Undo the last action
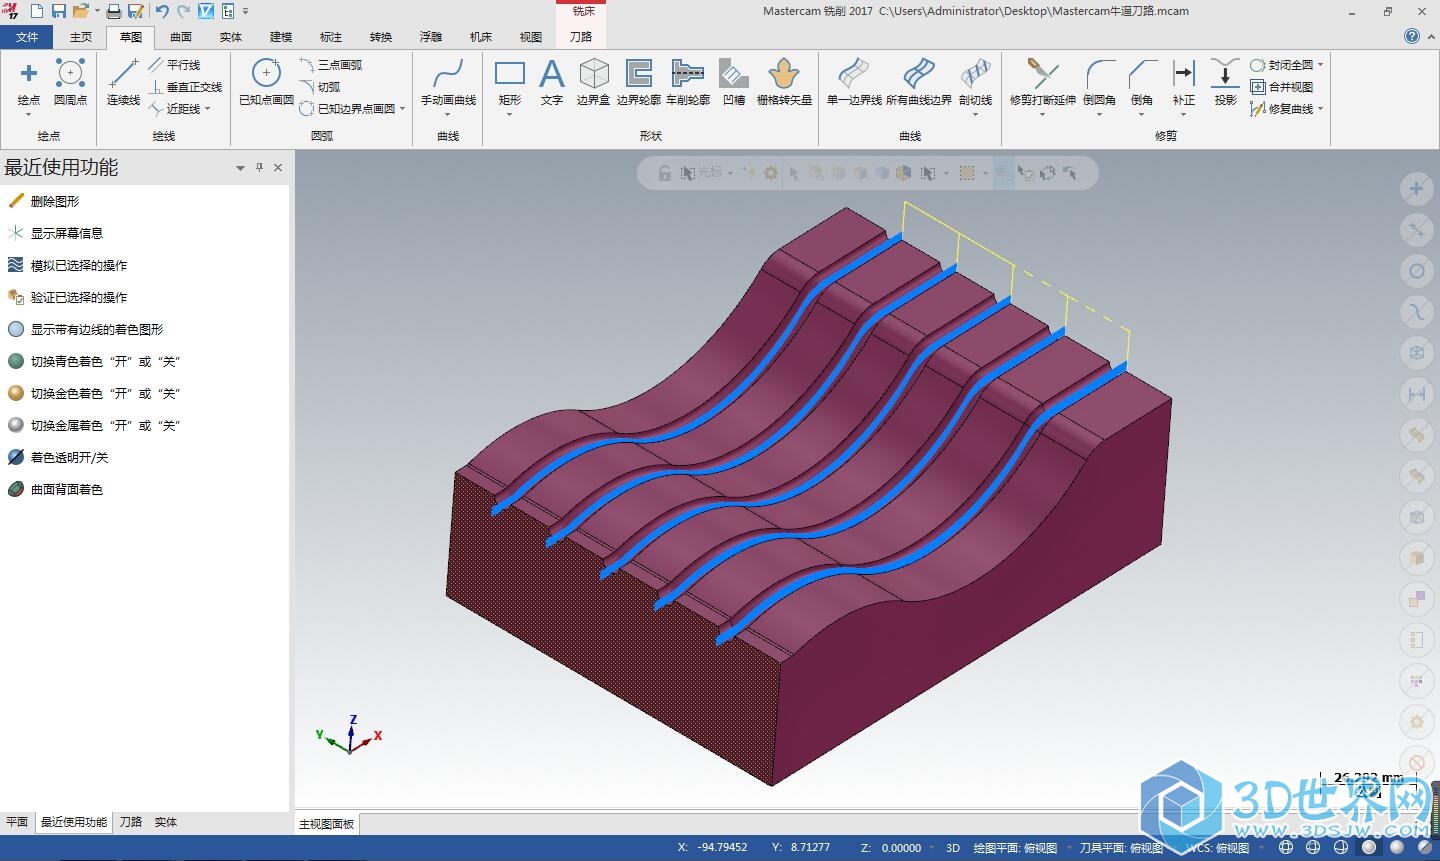The height and width of the screenshot is (861, 1440). tap(162, 11)
